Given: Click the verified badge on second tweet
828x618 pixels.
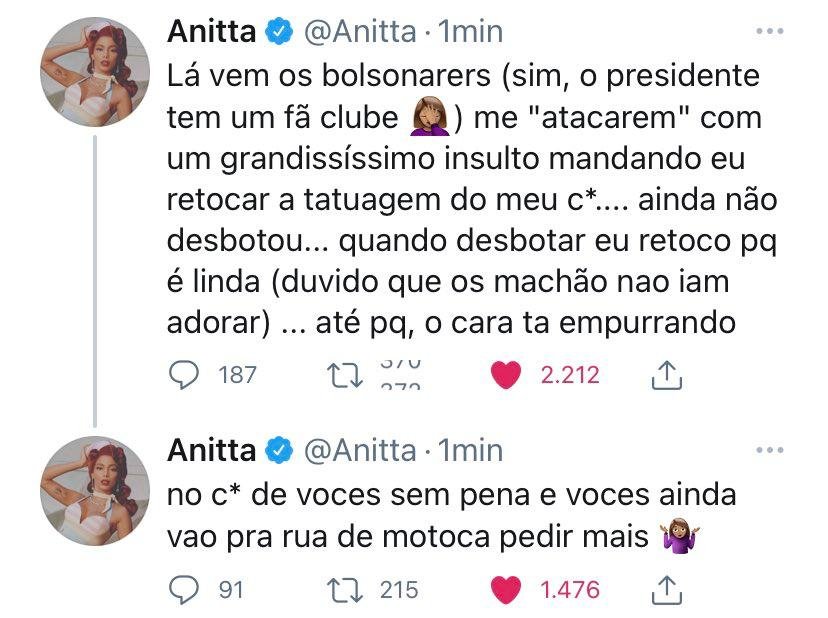Looking at the screenshot, I should coord(279,452).
